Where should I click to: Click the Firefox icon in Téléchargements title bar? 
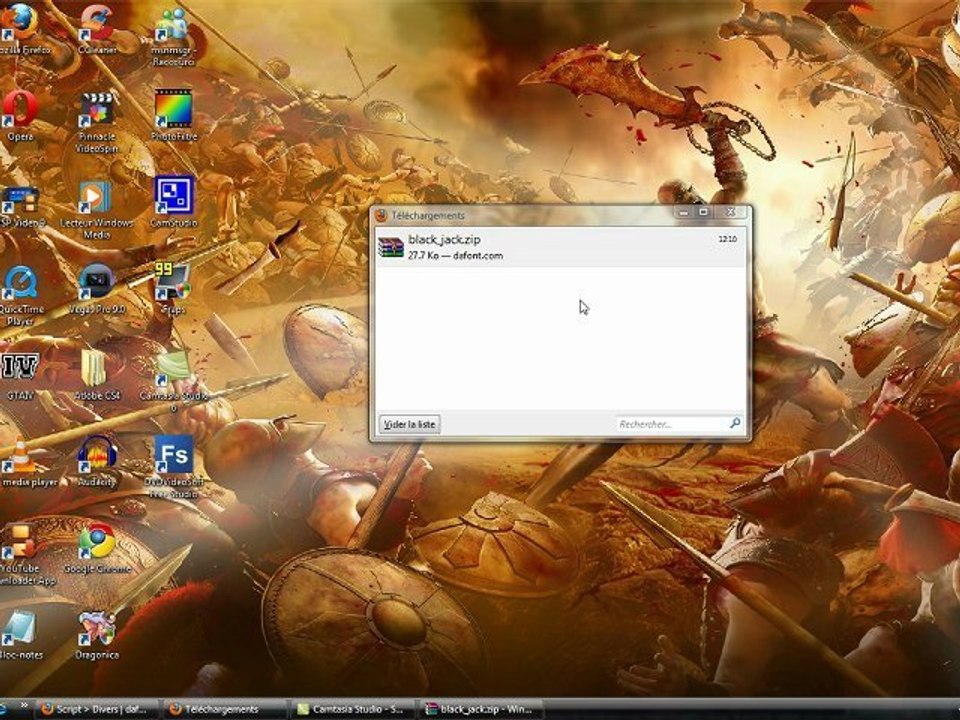click(x=381, y=216)
